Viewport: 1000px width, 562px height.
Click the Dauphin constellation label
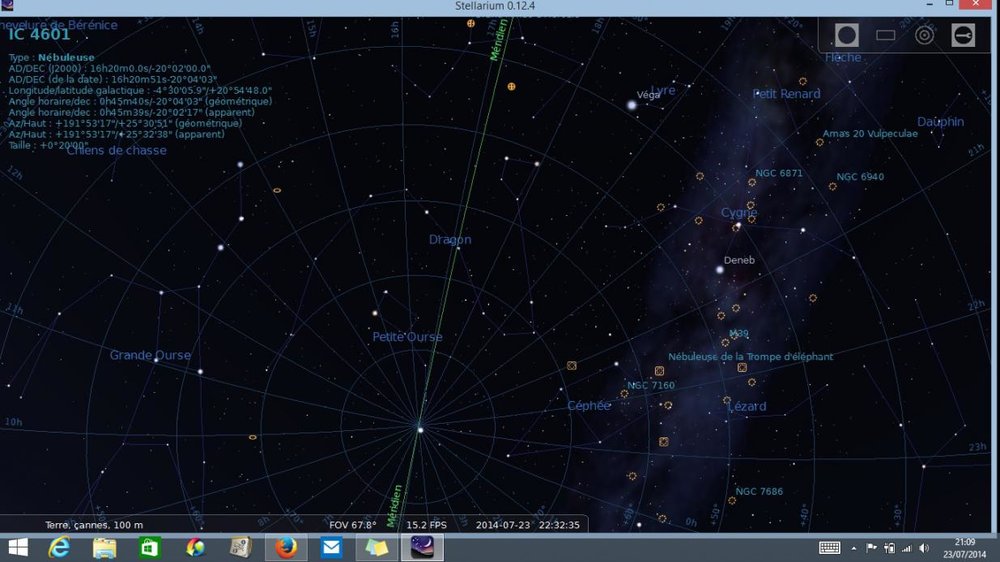coord(940,122)
